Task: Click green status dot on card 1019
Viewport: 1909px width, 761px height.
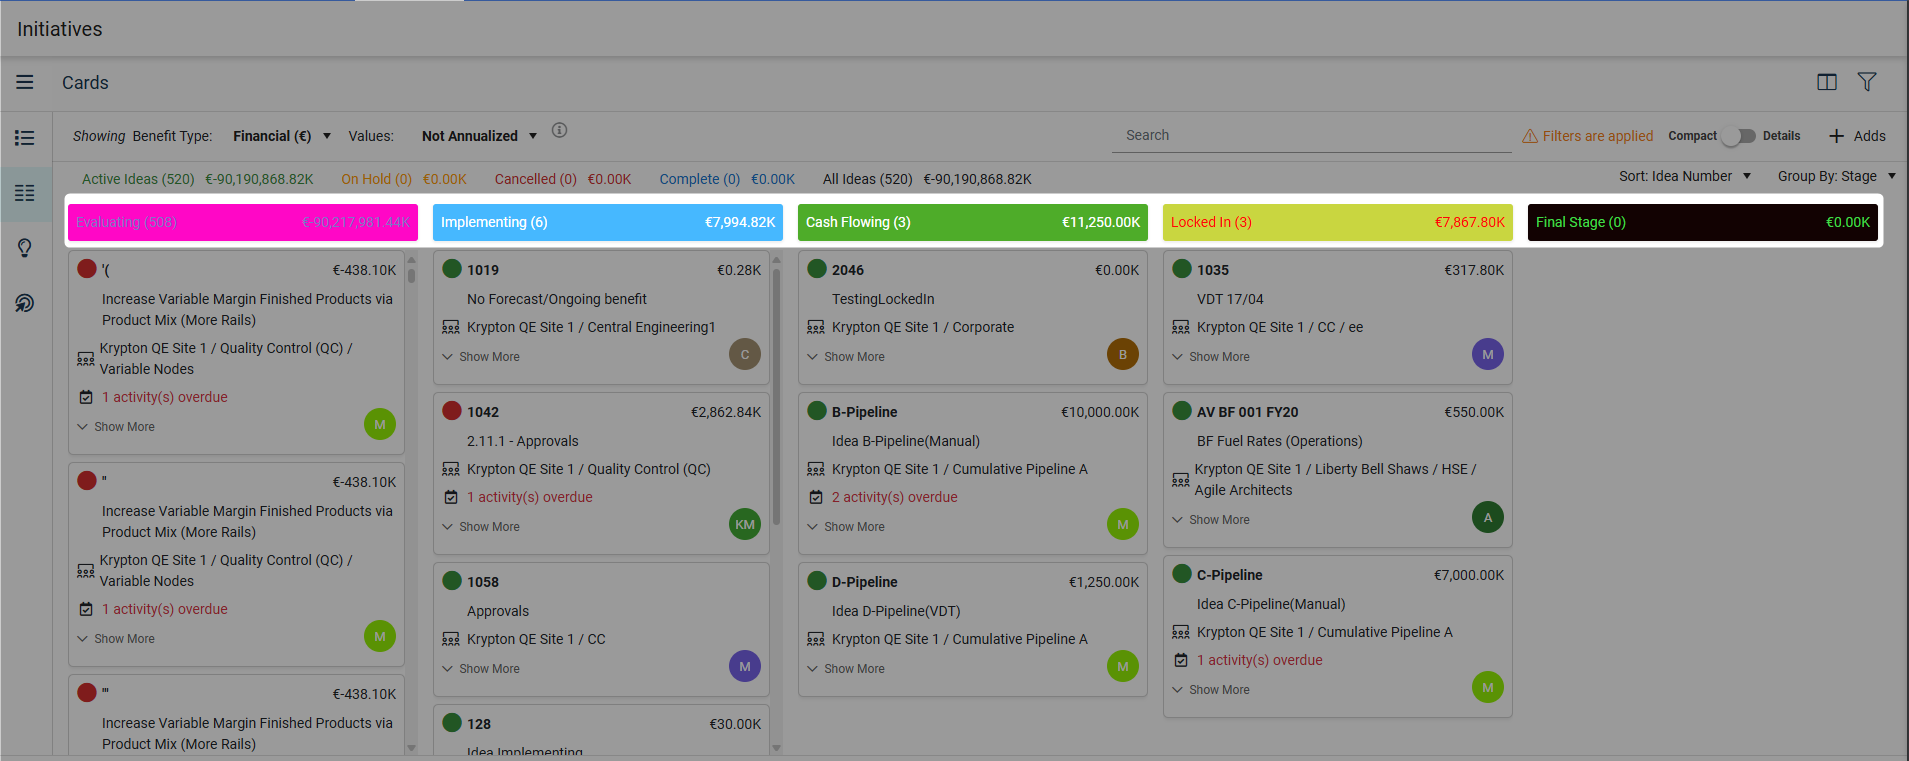Action: tap(452, 268)
